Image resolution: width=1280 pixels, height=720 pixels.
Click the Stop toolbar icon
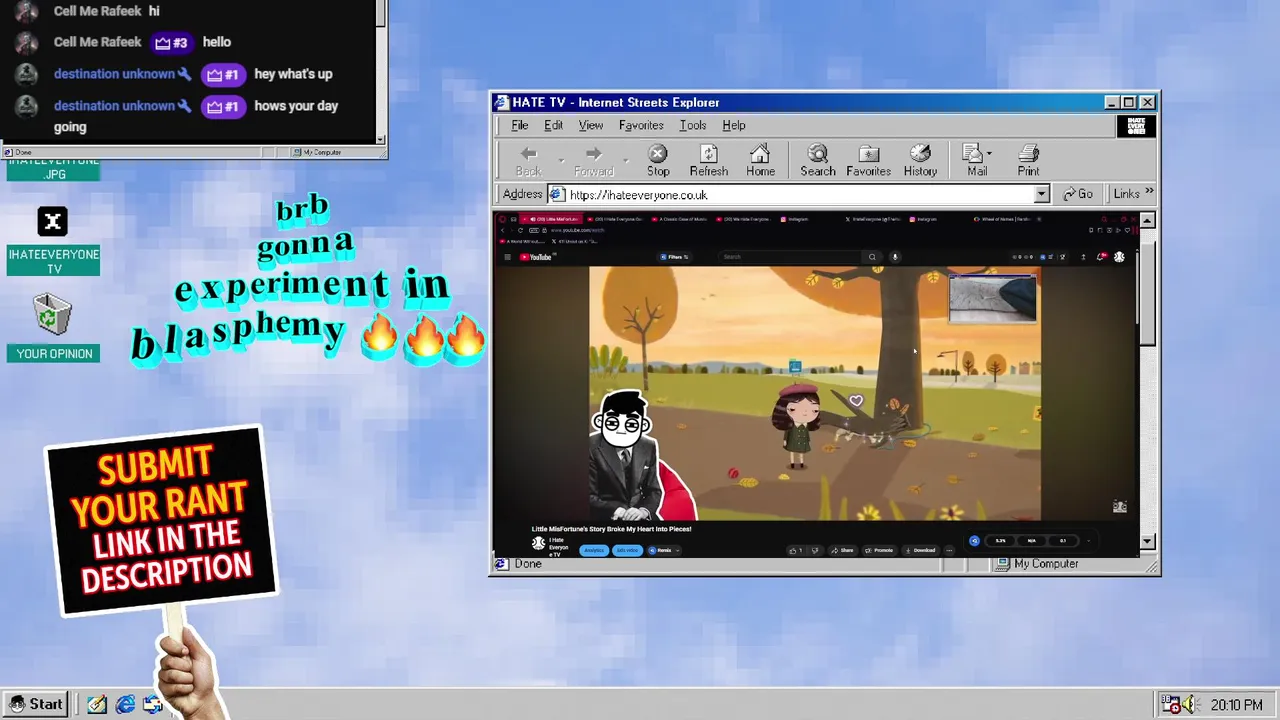(657, 153)
